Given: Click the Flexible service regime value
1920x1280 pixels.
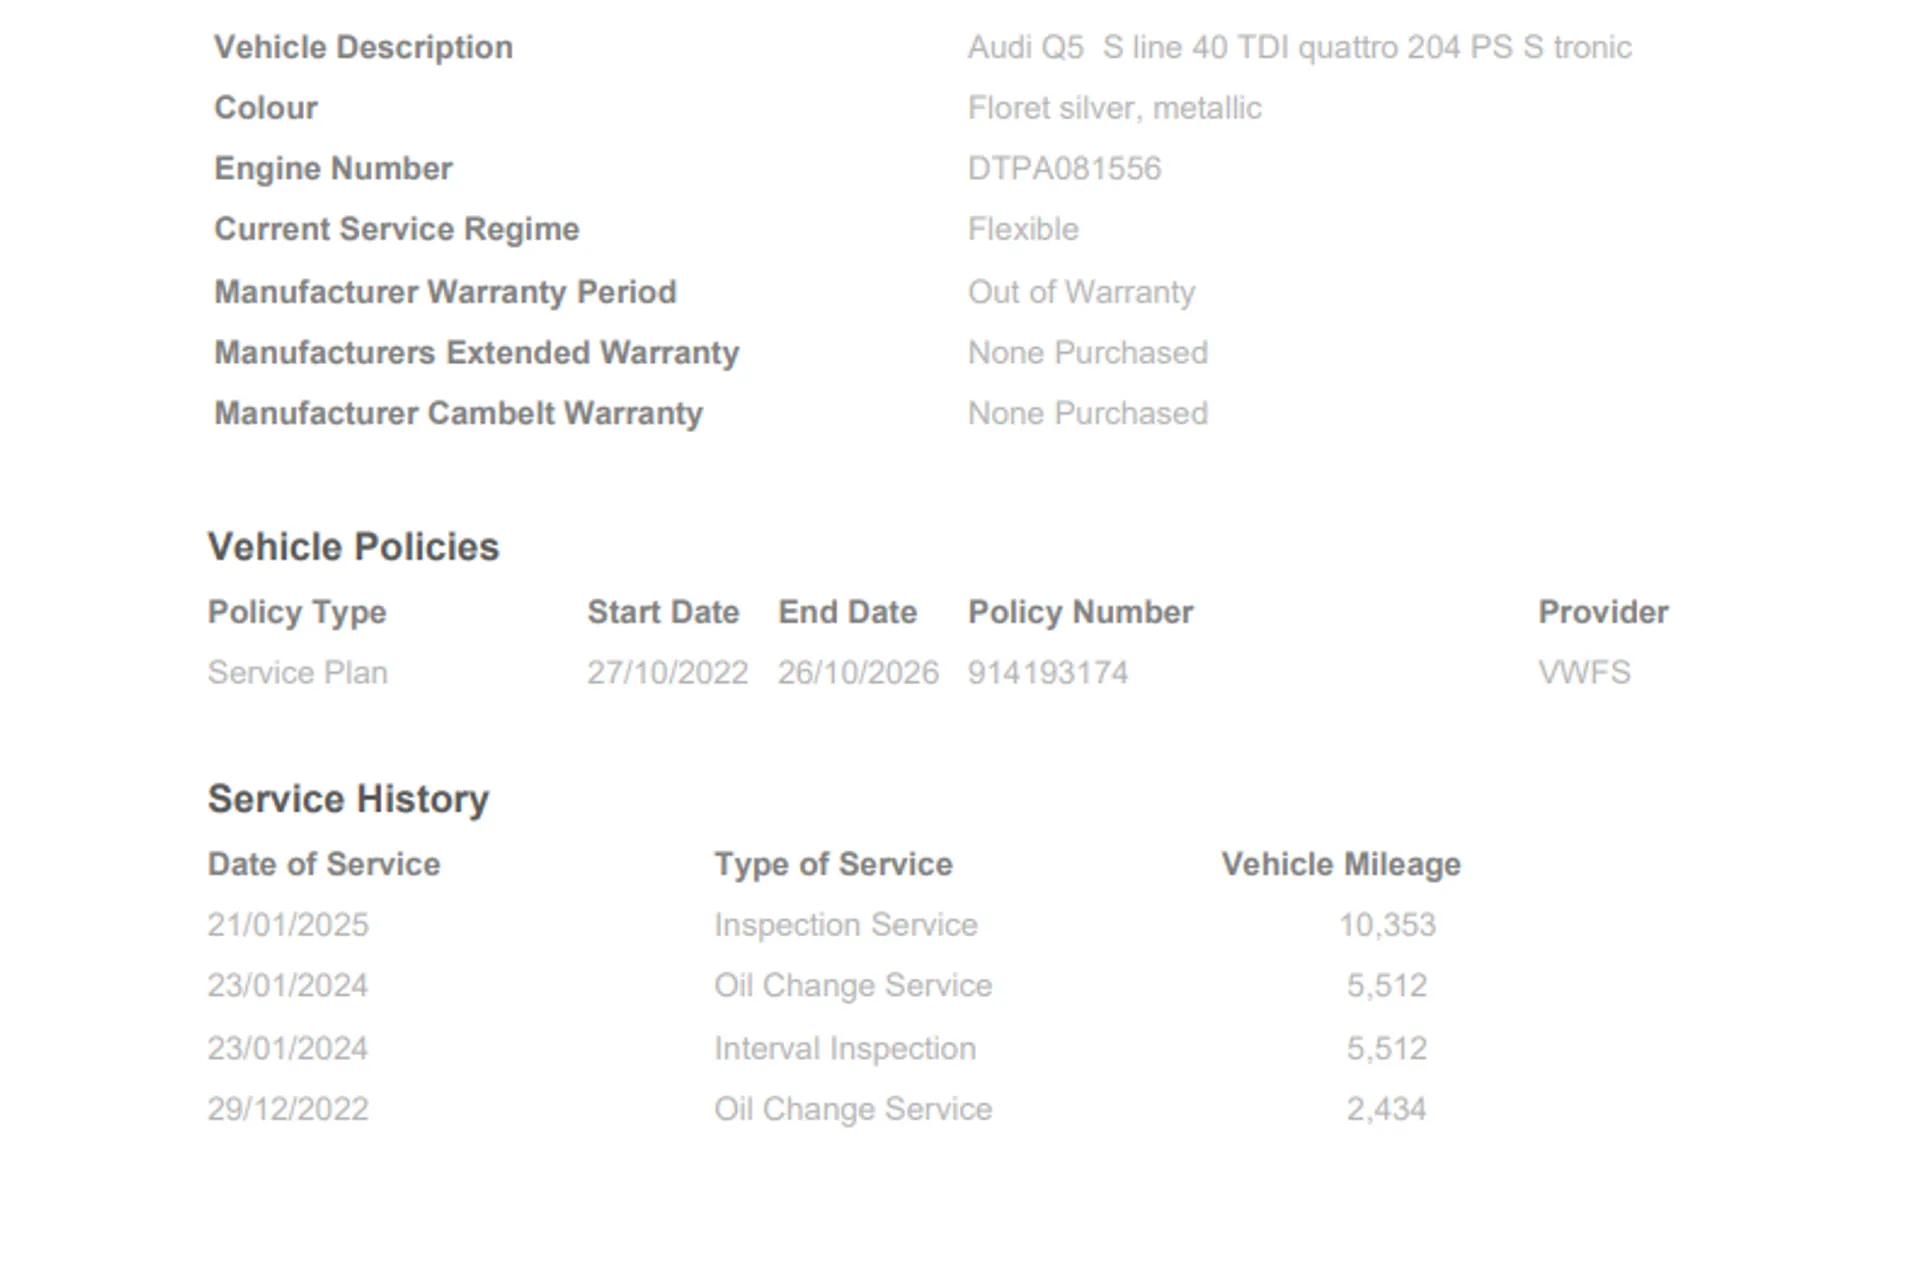Looking at the screenshot, I should tap(1023, 229).
